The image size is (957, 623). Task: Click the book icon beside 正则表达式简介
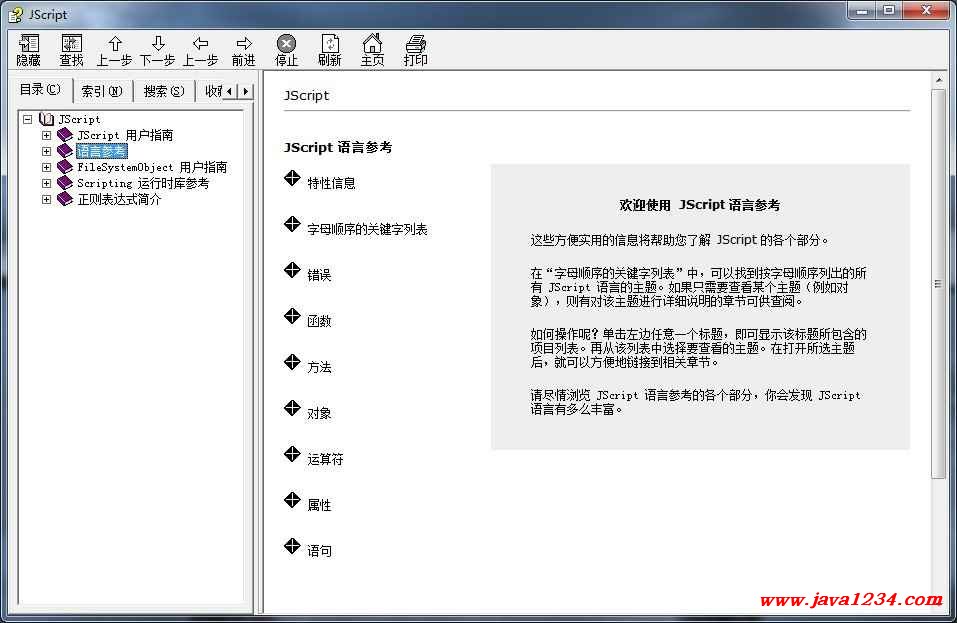[x=65, y=199]
